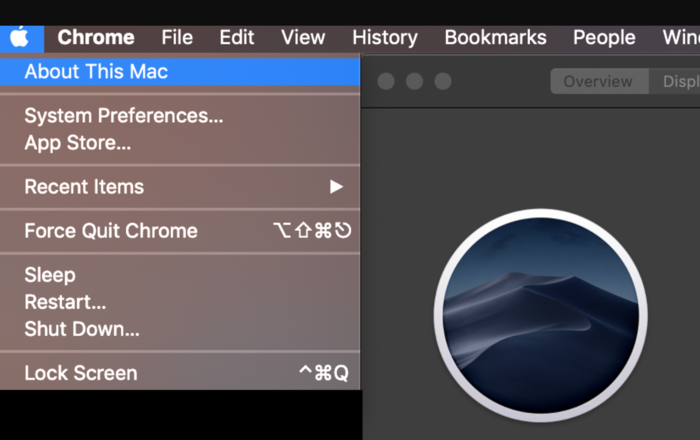
Task: Click the macOS Mojave dune image
Action: [540, 315]
